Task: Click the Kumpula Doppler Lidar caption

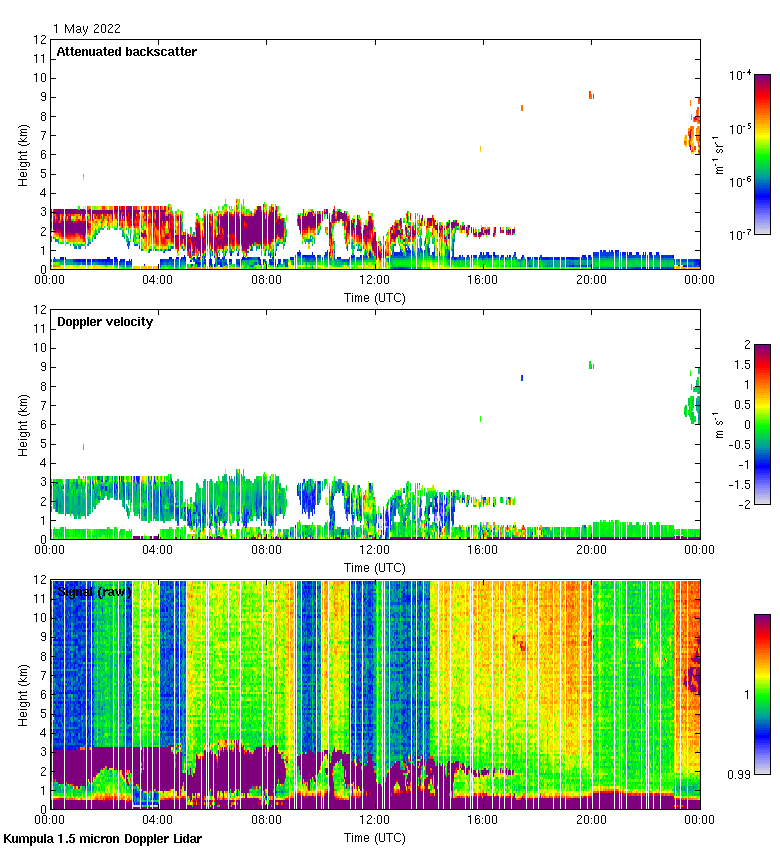Action: tap(103, 839)
